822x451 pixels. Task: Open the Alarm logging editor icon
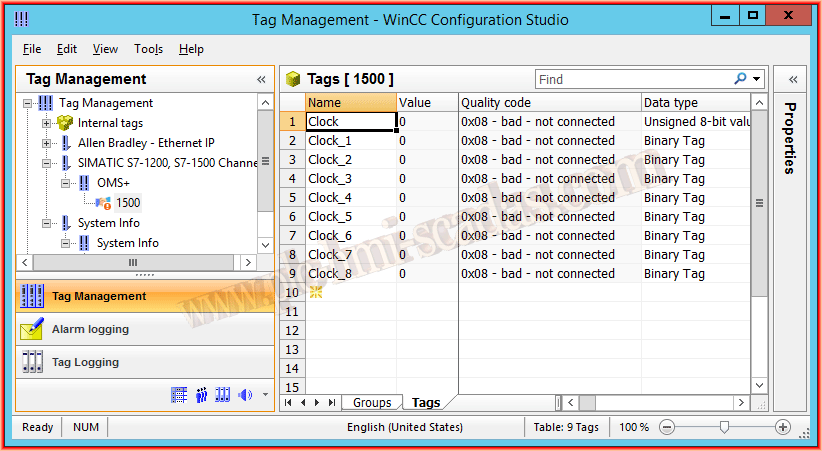[32, 329]
